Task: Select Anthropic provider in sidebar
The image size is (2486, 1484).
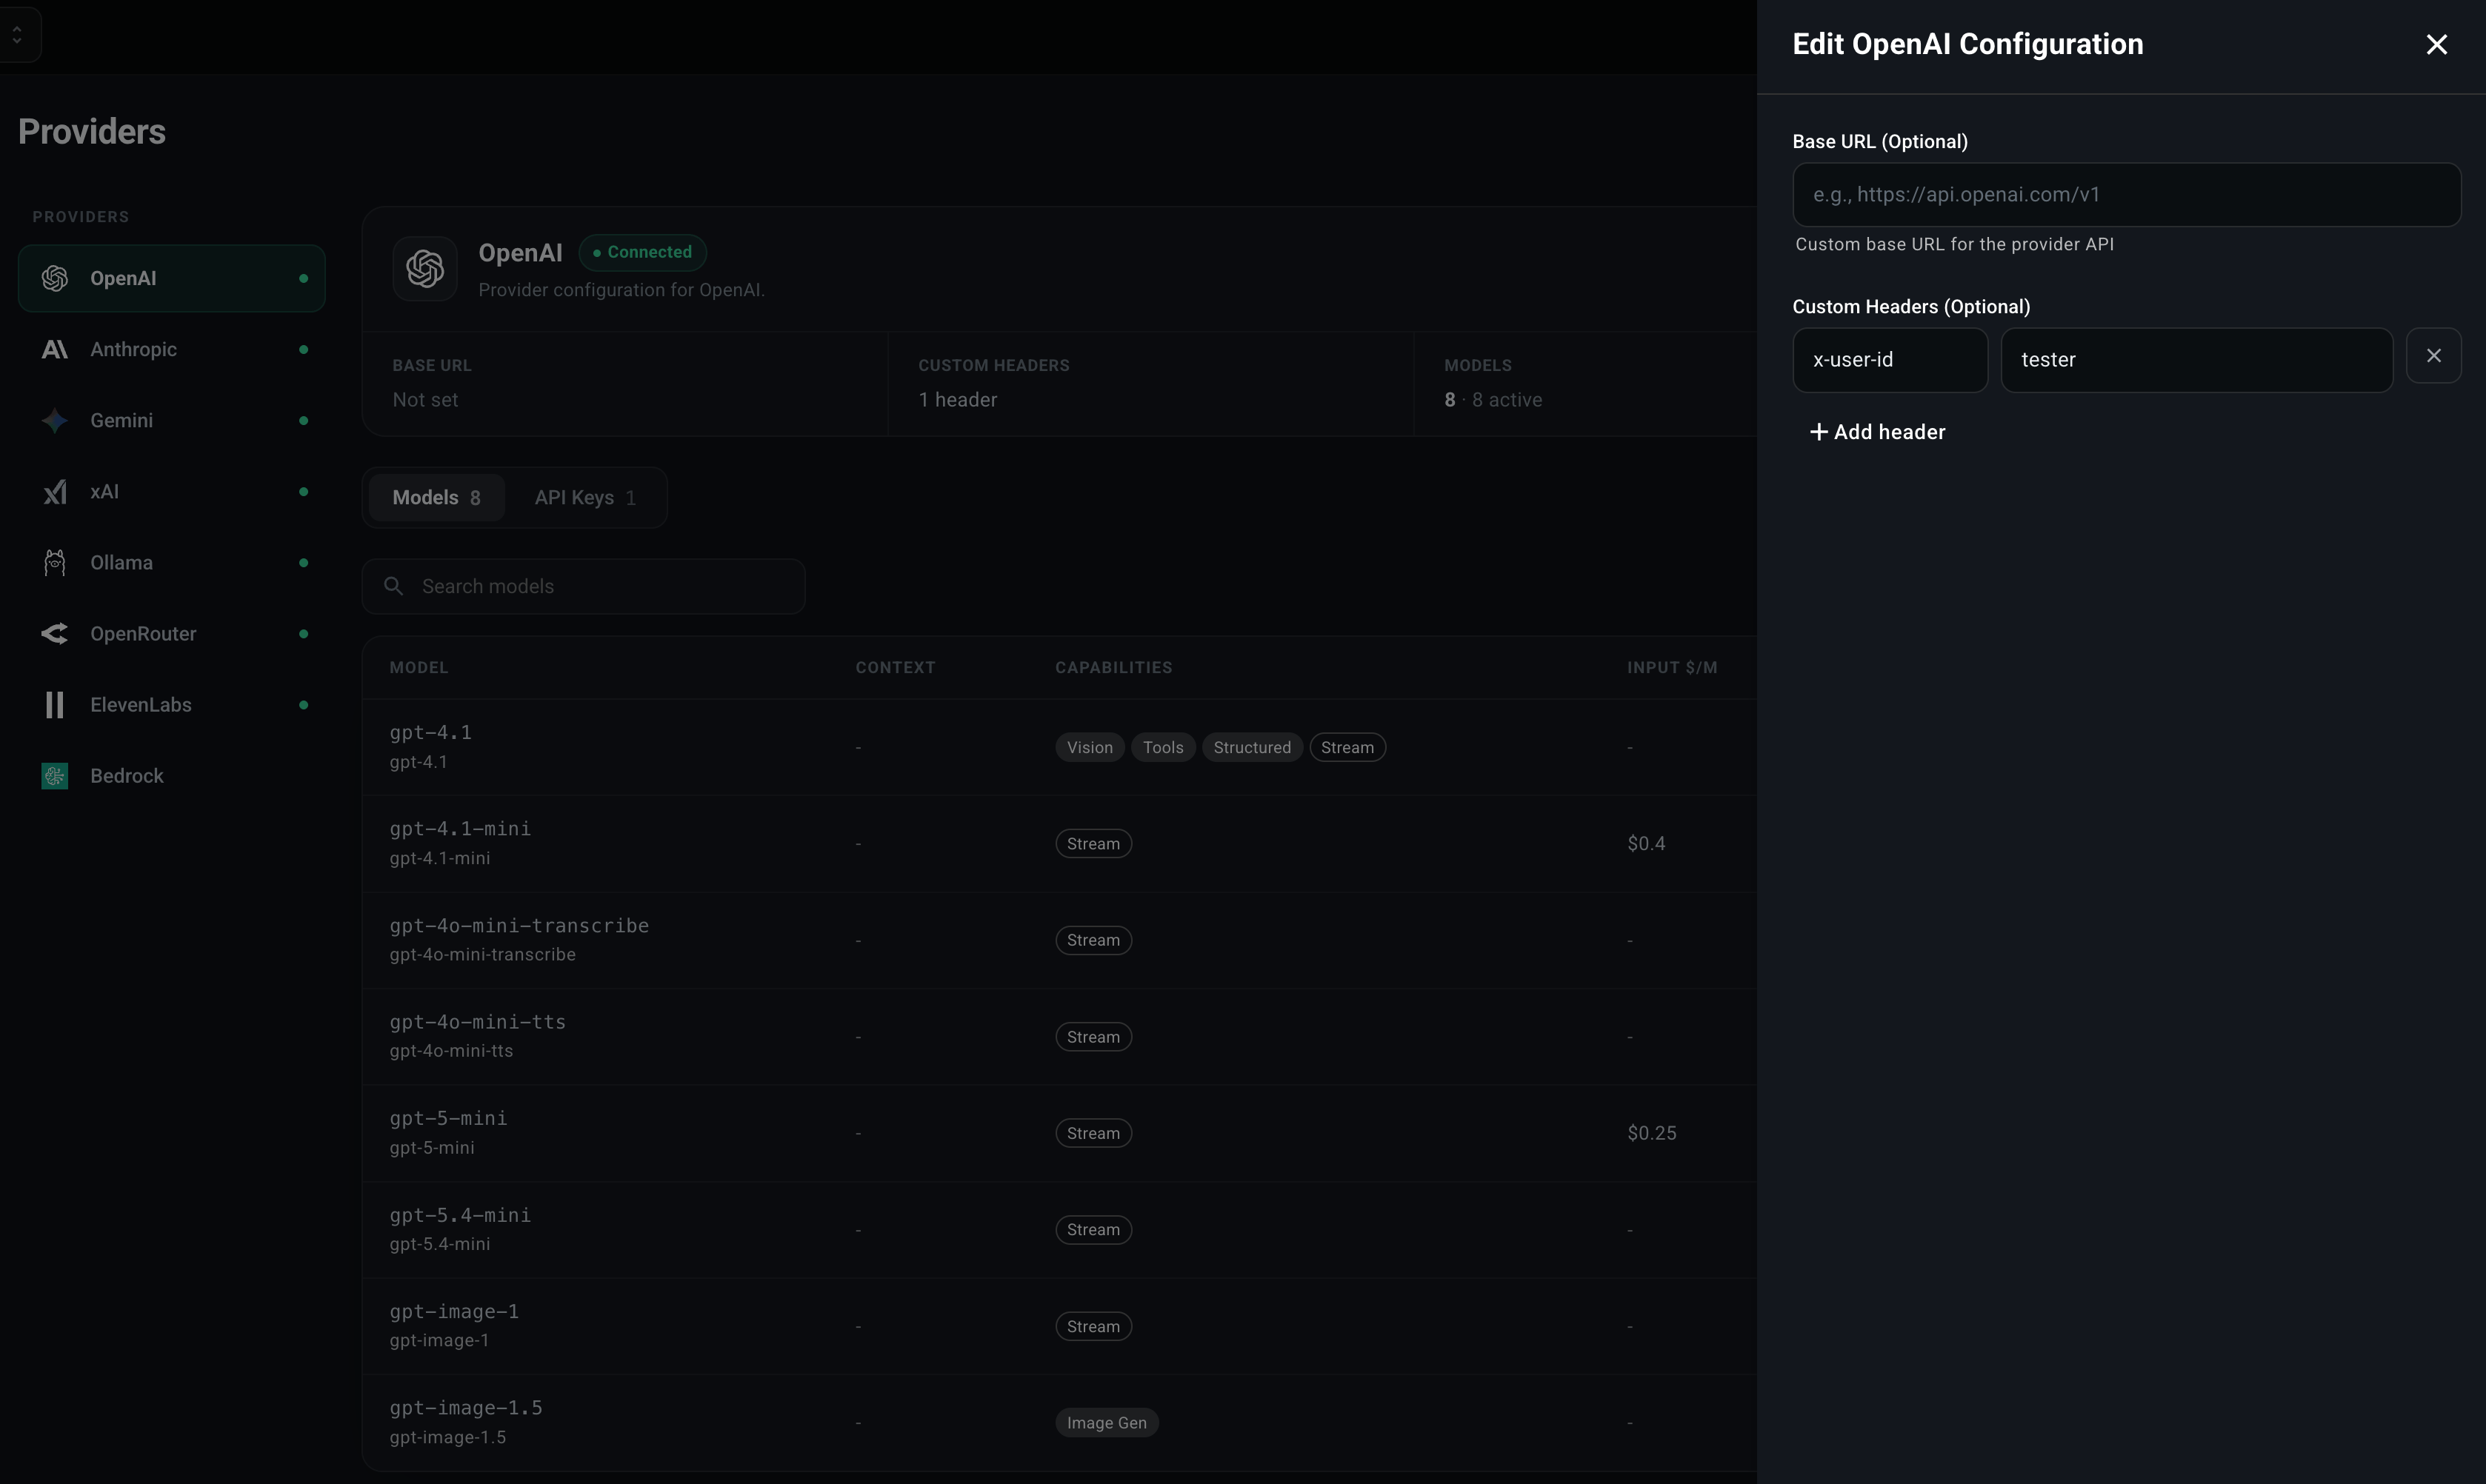Action: [x=172, y=349]
